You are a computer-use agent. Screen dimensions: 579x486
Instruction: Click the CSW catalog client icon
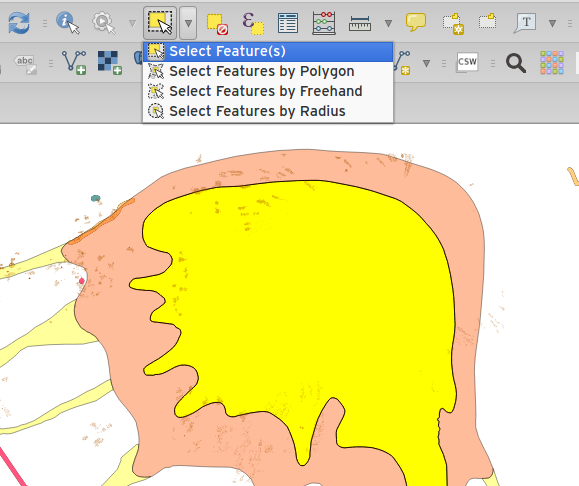point(467,62)
